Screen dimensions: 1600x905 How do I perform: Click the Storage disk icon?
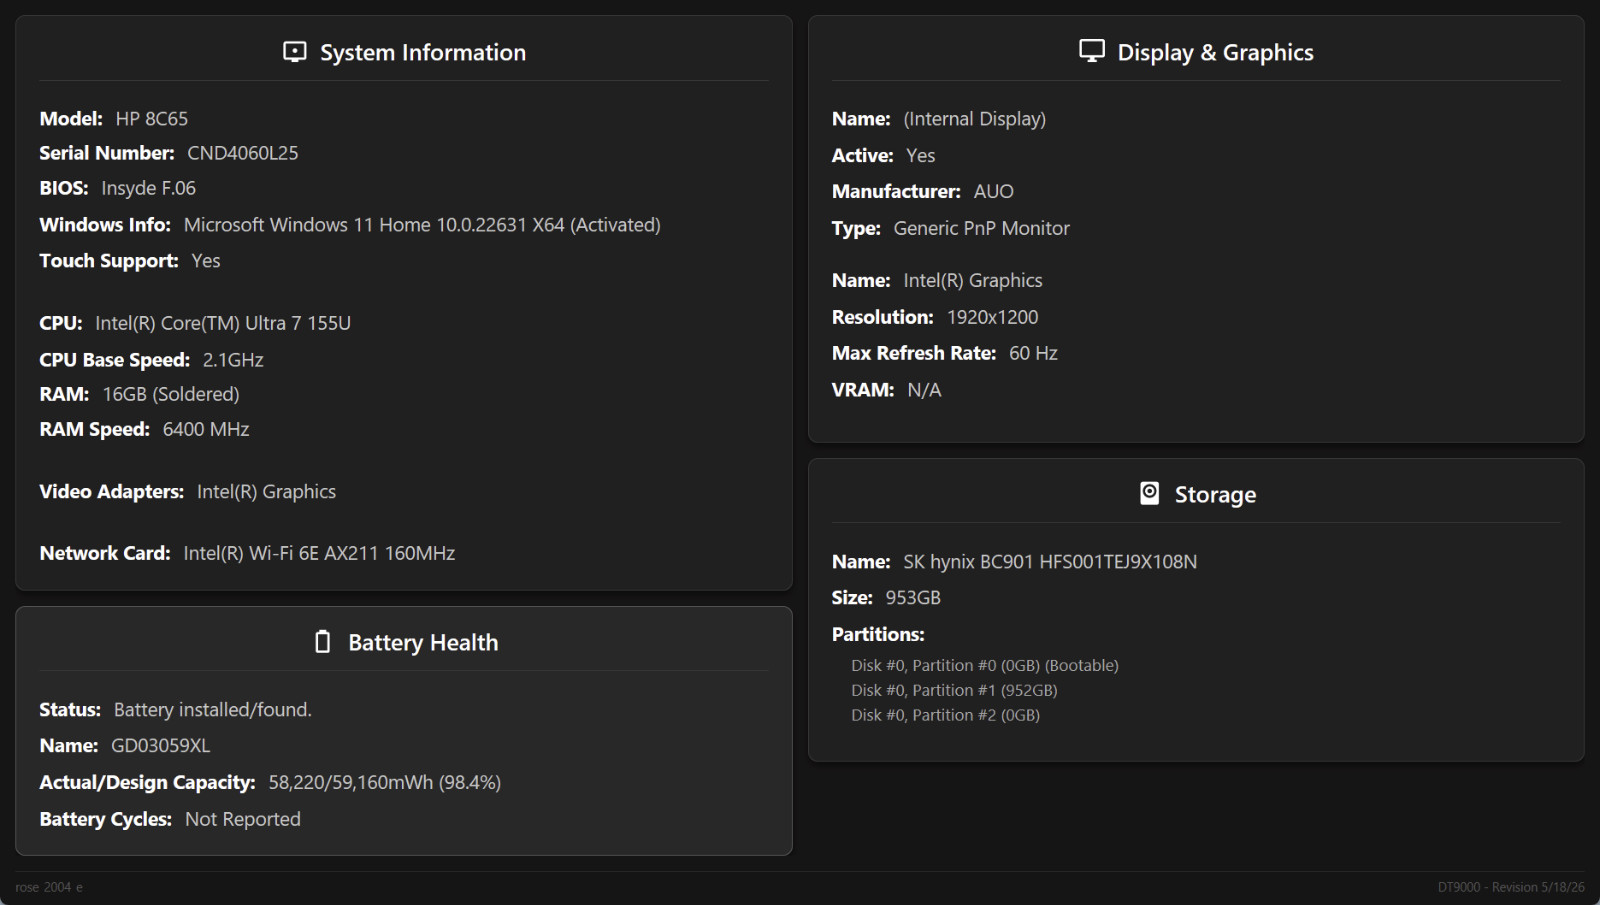(x=1150, y=493)
